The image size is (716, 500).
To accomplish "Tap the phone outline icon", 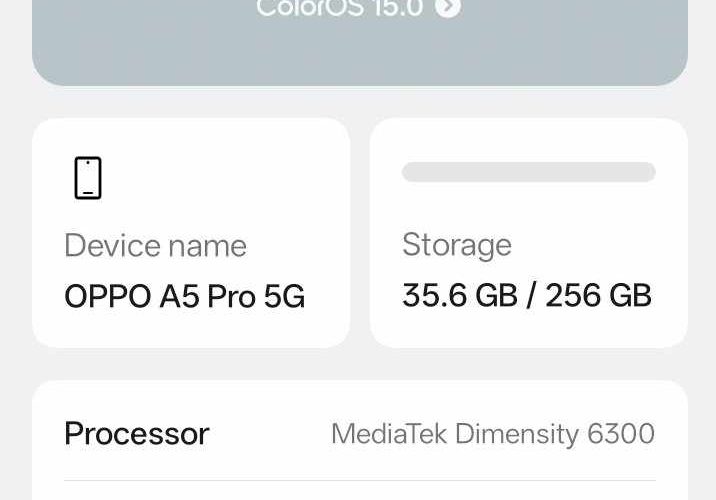I will coord(88,178).
